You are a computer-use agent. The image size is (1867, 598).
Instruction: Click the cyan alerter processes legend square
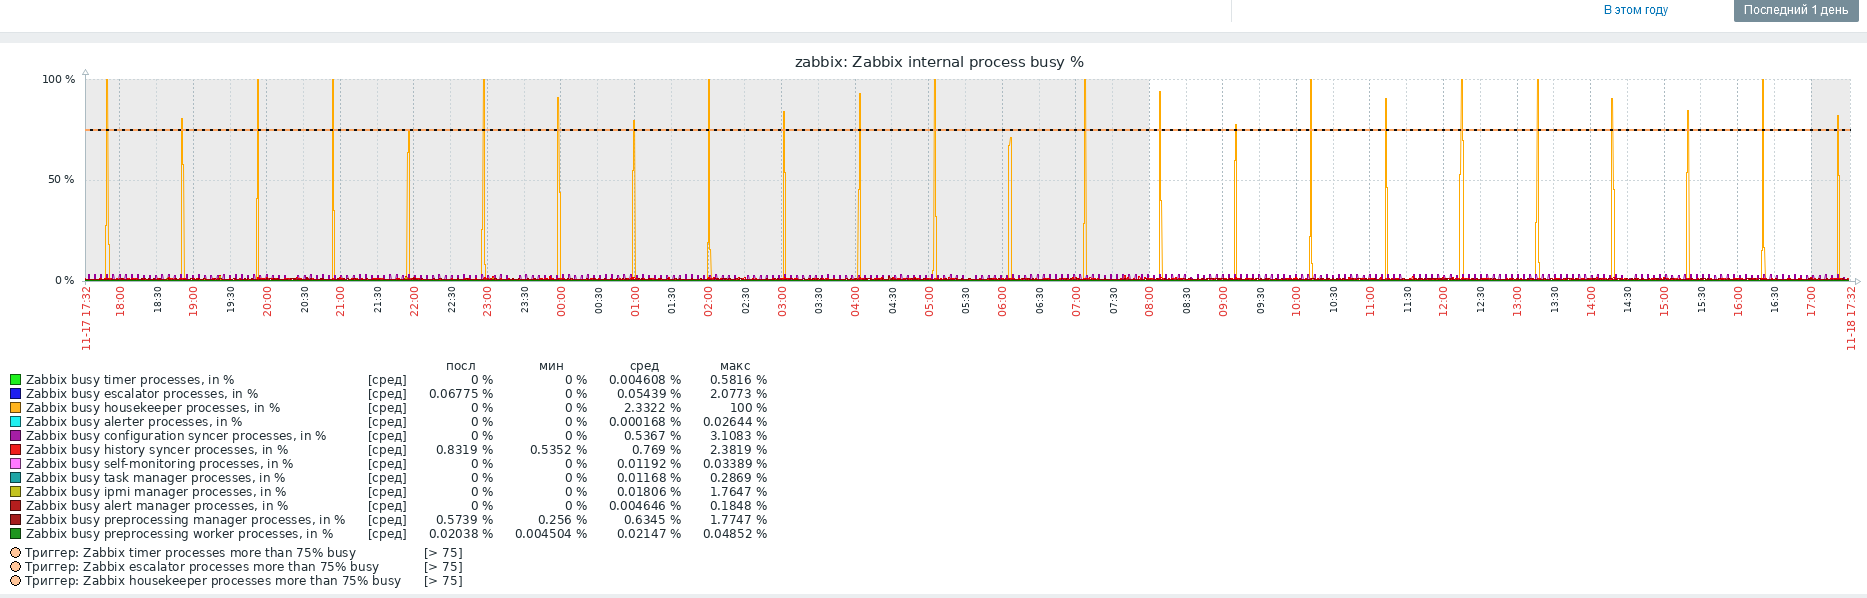(x=15, y=422)
